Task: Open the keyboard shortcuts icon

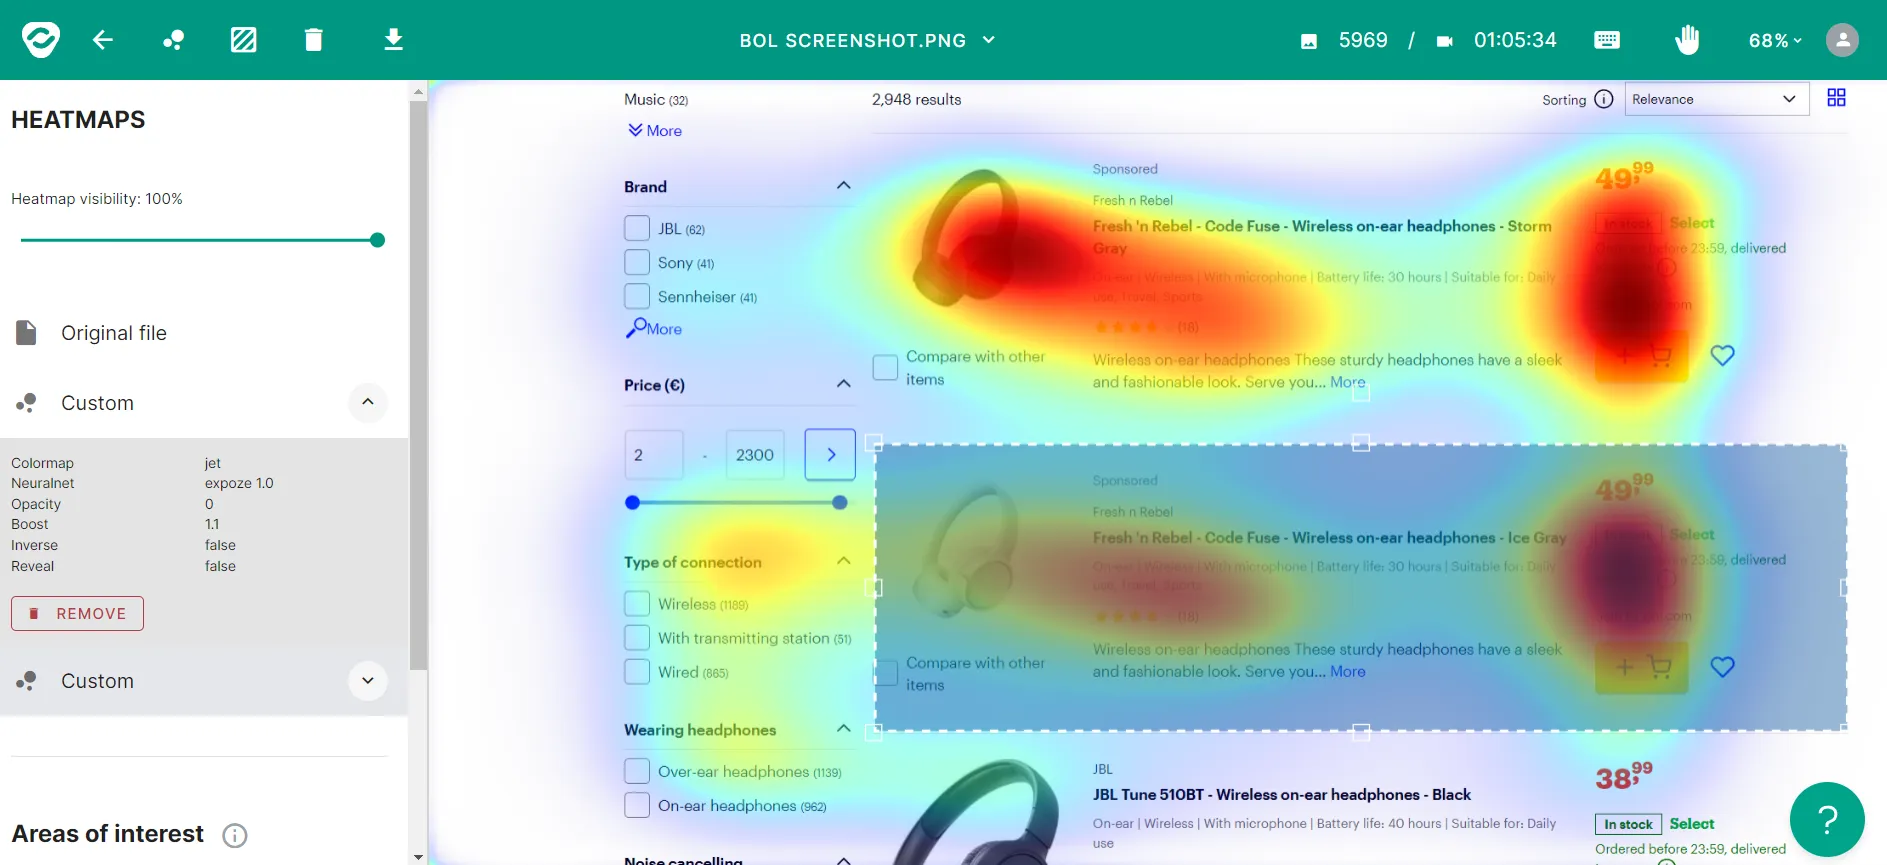Action: point(1607,40)
